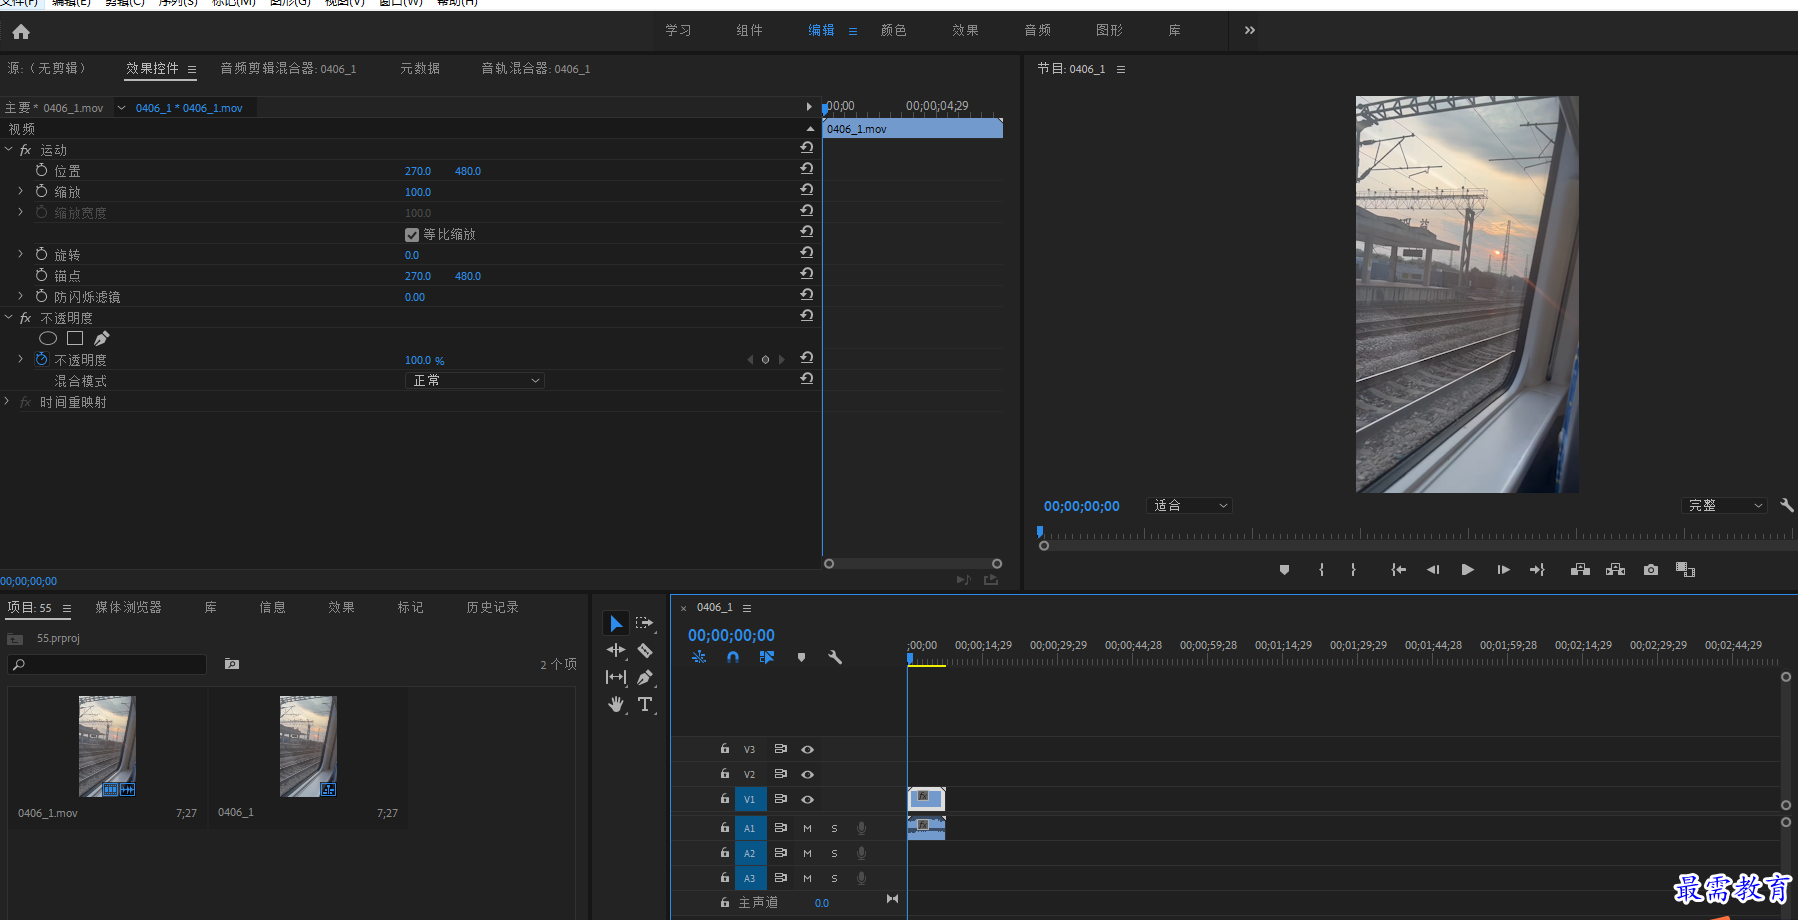
Task: Toggle lock on track V1
Action: (725, 798)
